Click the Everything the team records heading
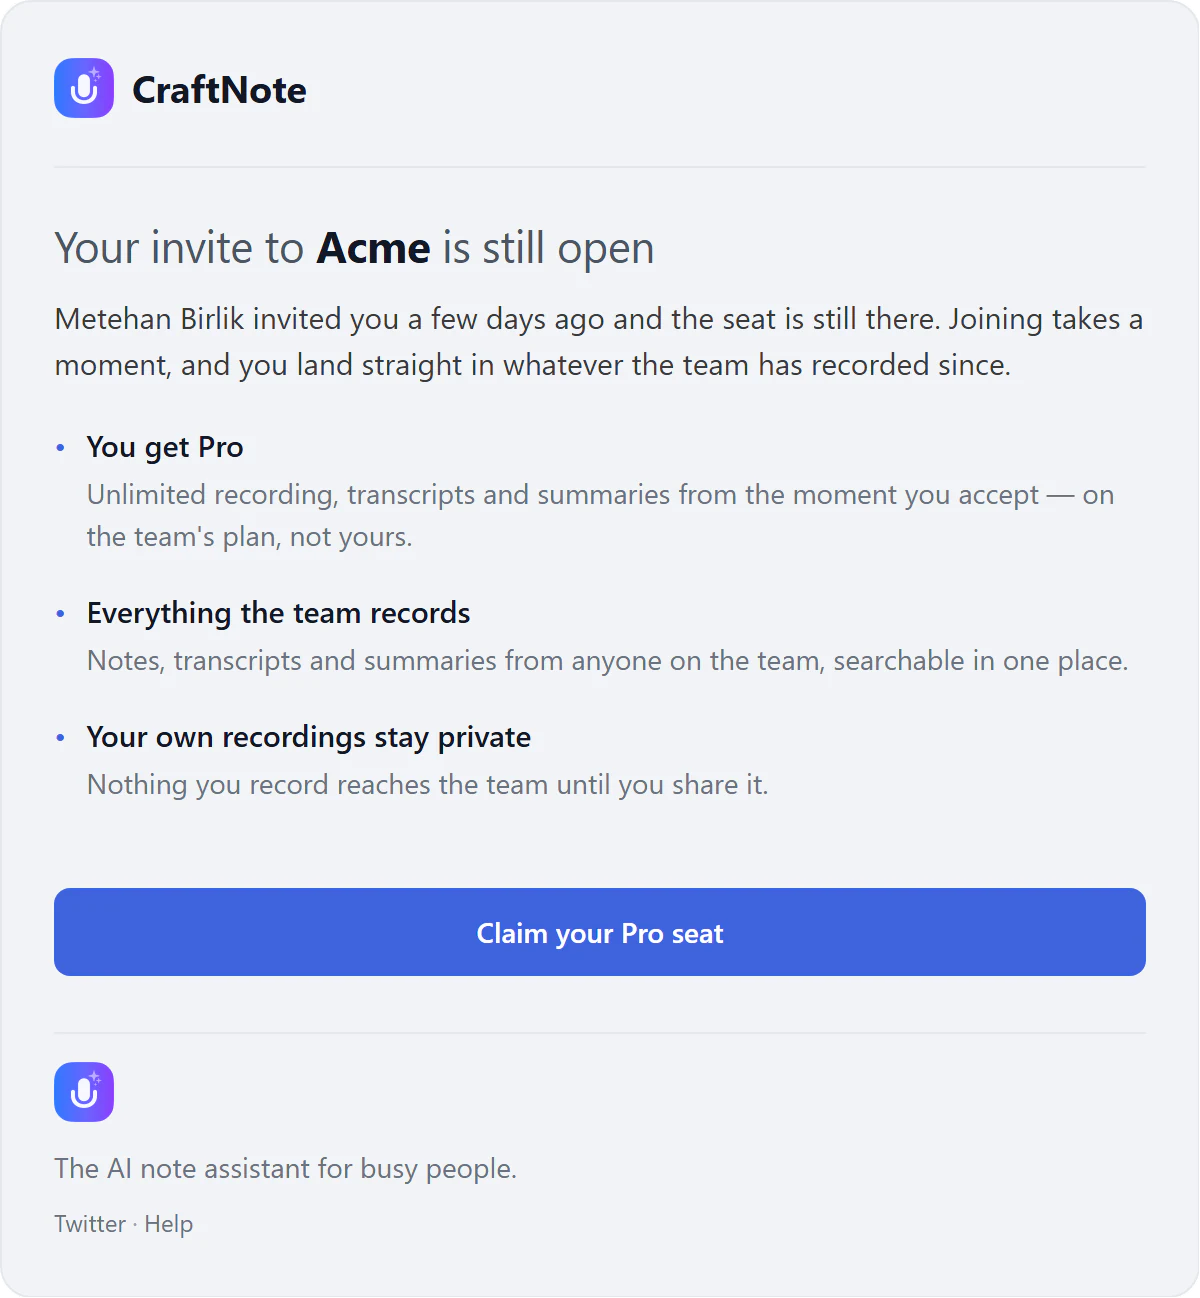This screenshot has width=1200, height=1298. [x=278, y=613]
